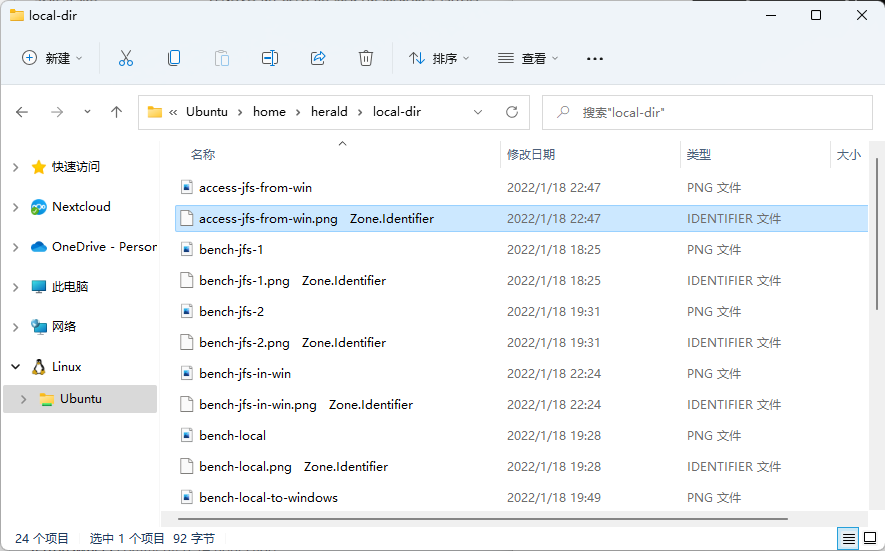Go back with the left arrow
This screenshot has height=551, width=885.
22,112
